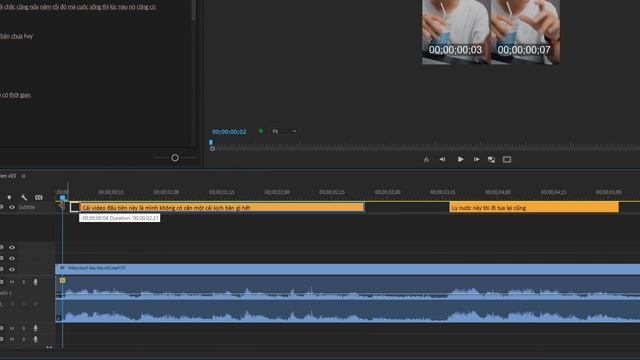The image size is (640, 360).
Task: Select the video clip on the blue video track
Action: point(347,269)
